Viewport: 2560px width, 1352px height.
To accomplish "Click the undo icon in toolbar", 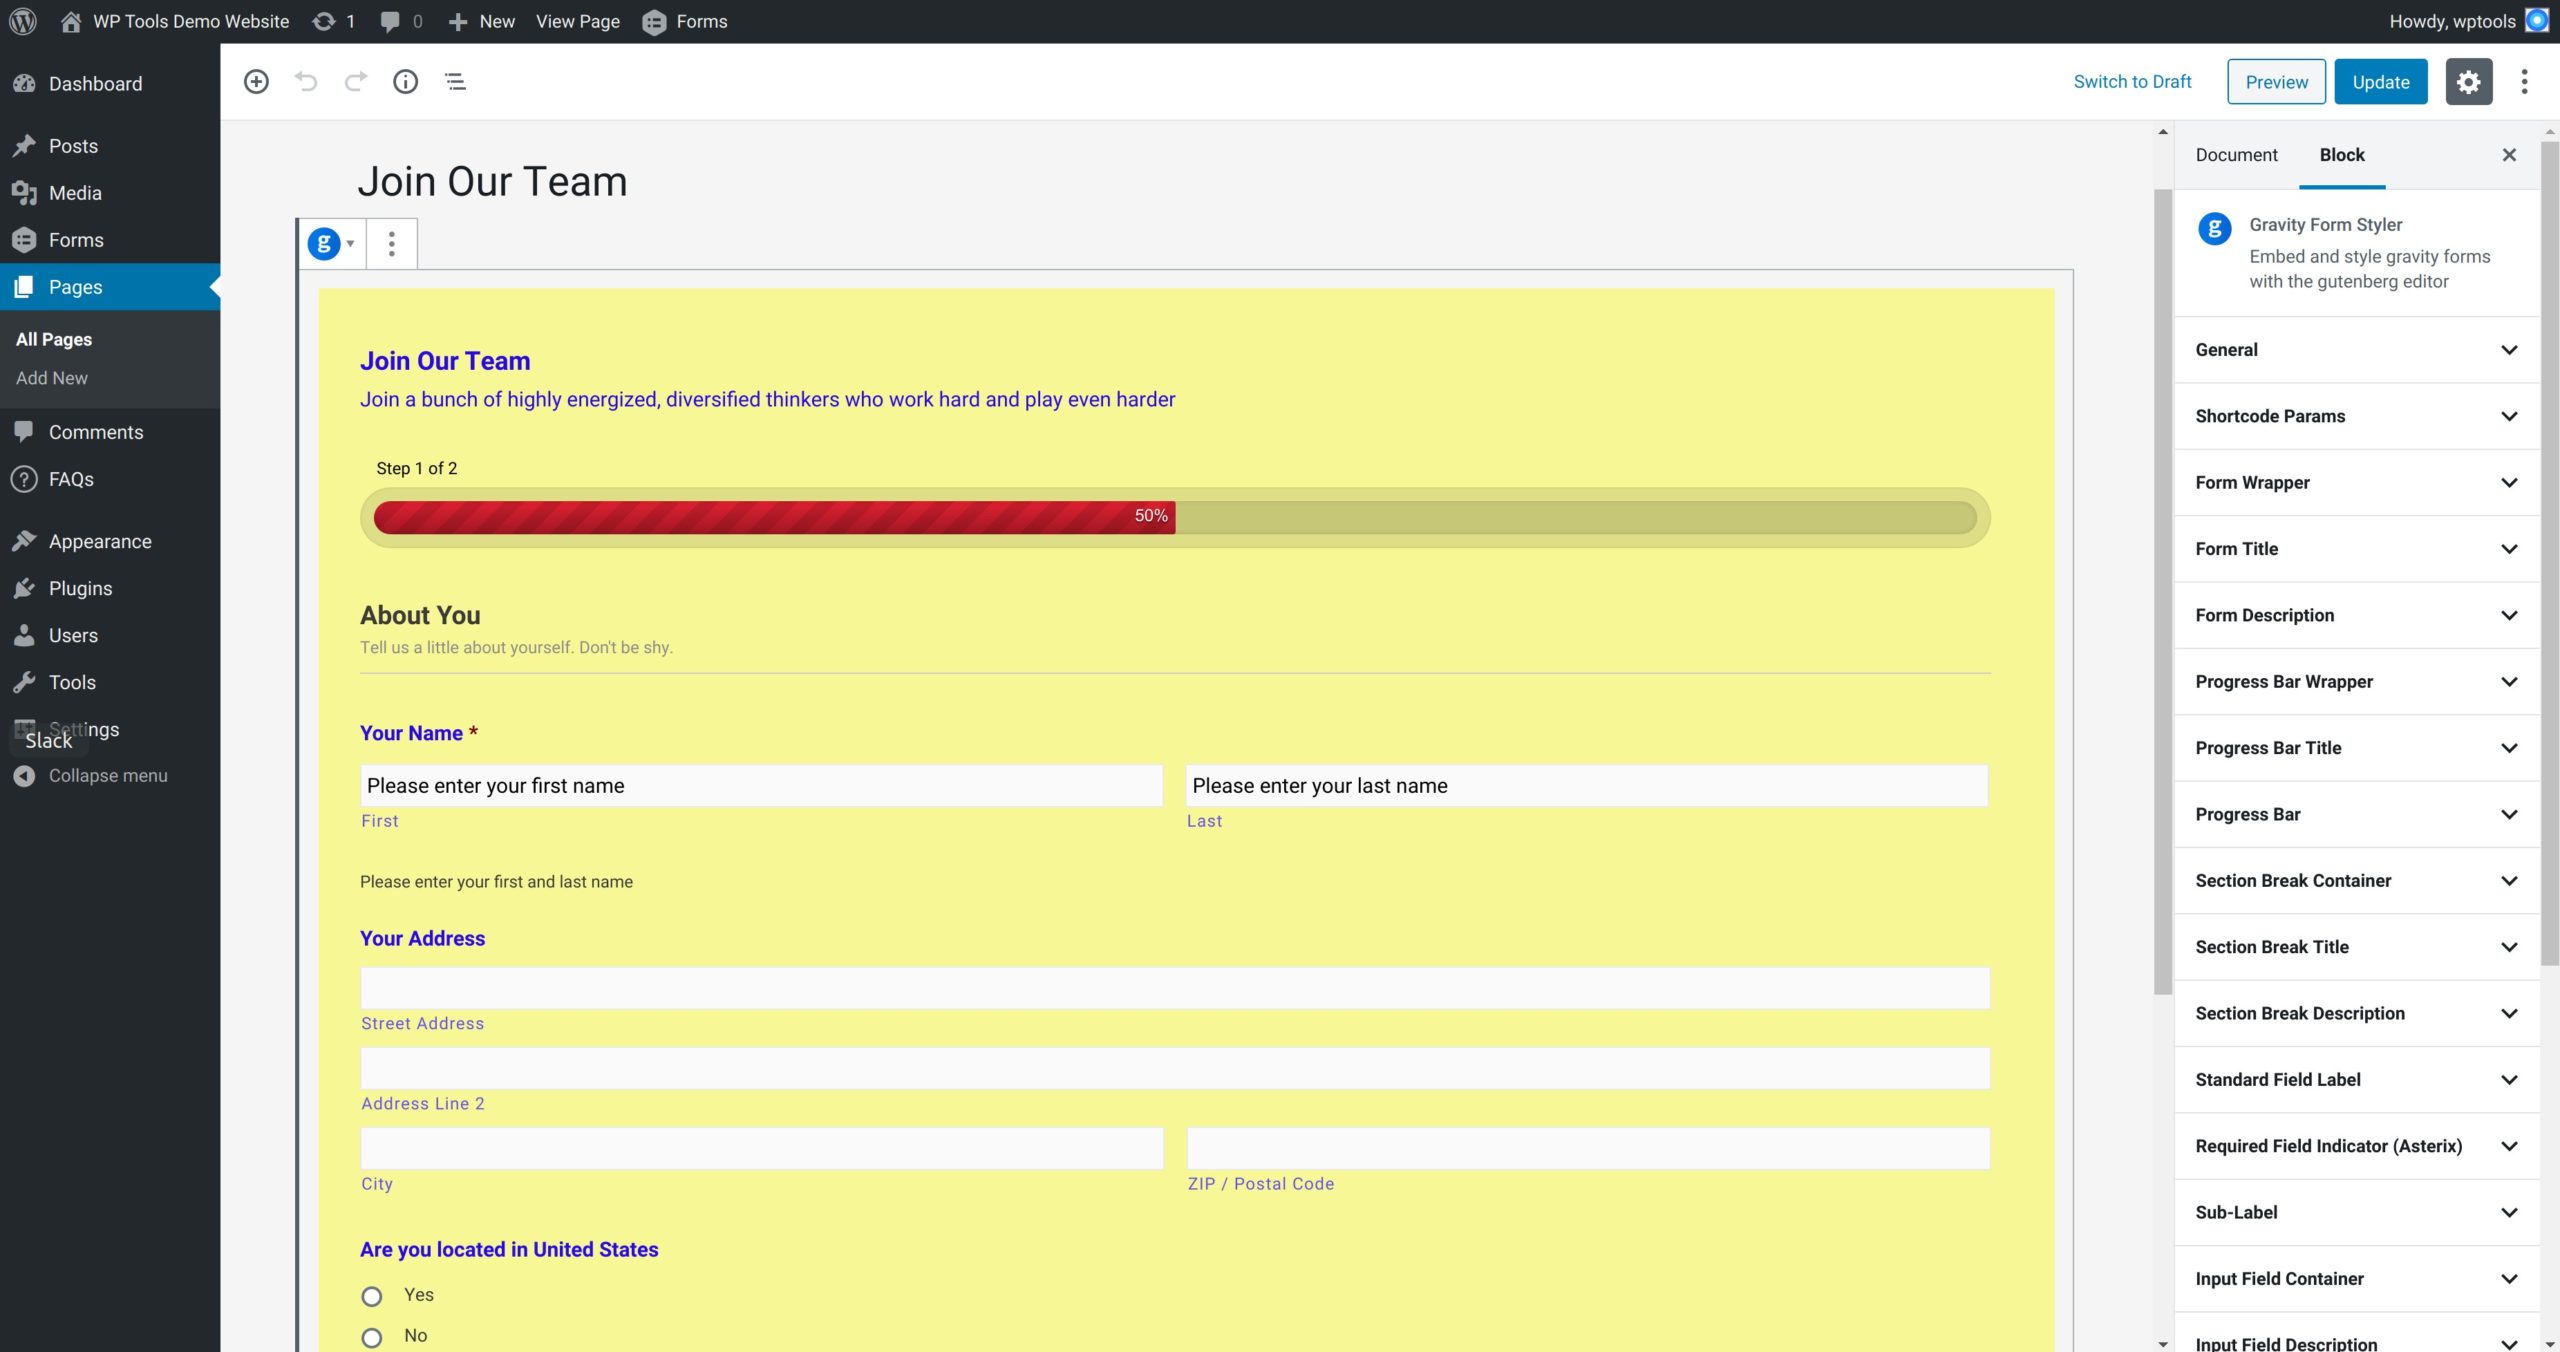I will point(305,81).
